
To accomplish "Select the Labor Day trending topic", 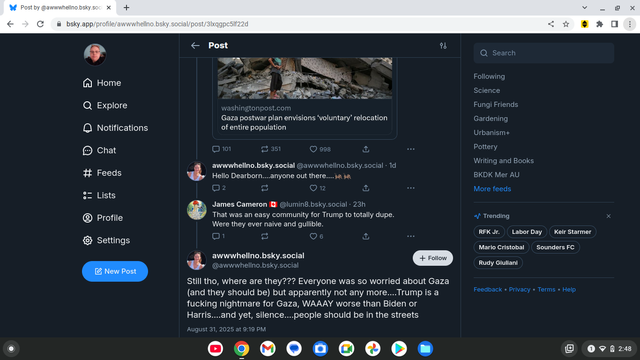I will (x=527, y=232).
